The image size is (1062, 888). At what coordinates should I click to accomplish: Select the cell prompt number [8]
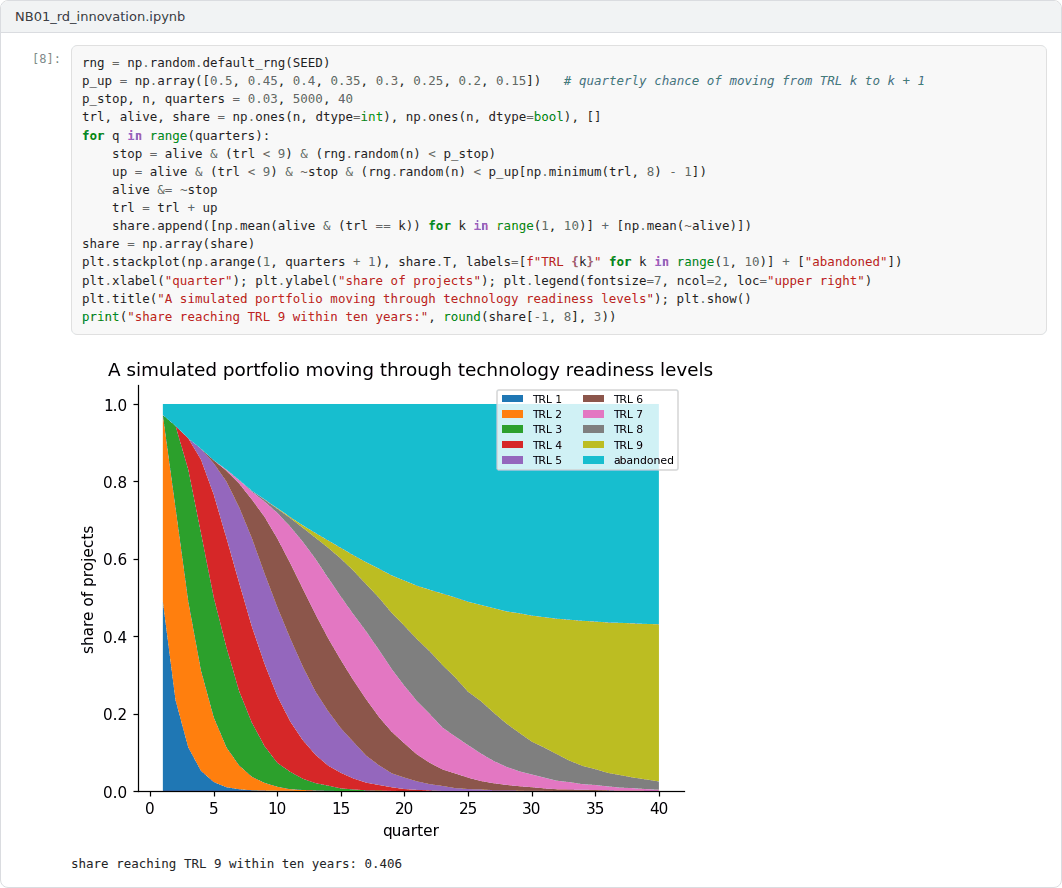coord(46,59)
